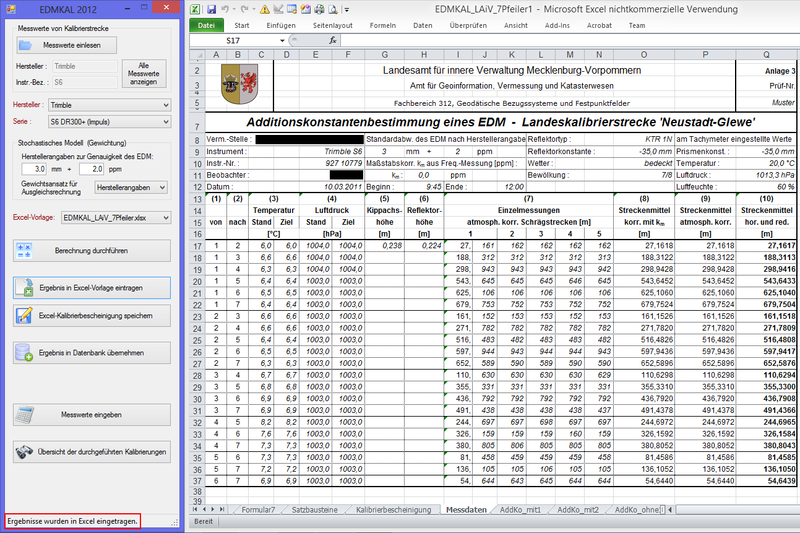This screenshot has height=533, width=800.
Task: Click the mm accuracy field showing 3,0
Action: pos(34,169)
